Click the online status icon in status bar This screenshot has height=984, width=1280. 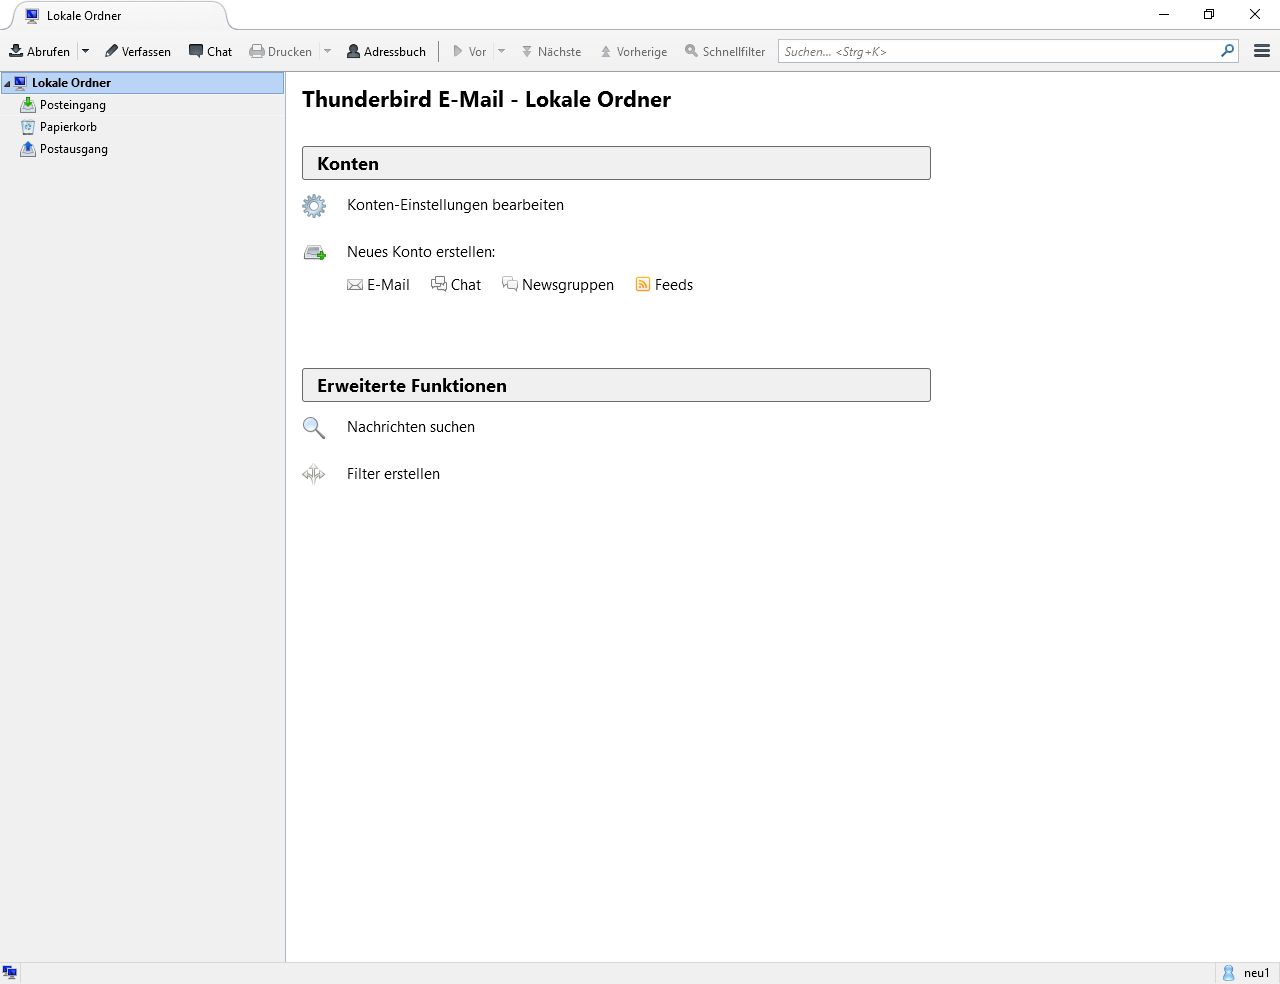[x=10, y=972]
